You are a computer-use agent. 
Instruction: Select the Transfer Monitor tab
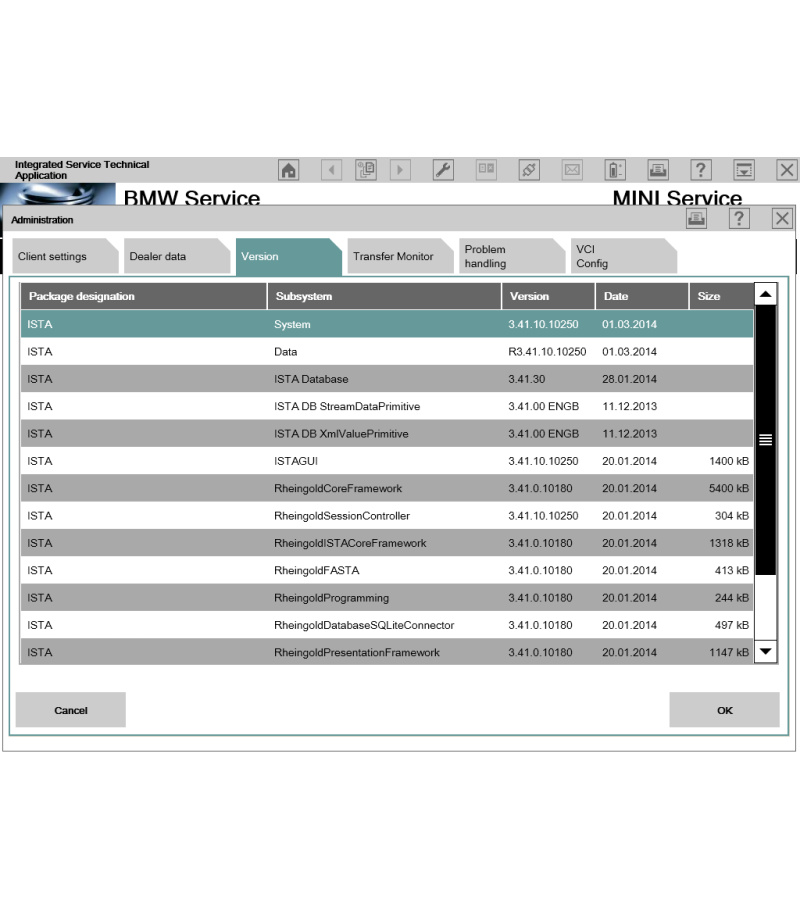tap(395, 257)
